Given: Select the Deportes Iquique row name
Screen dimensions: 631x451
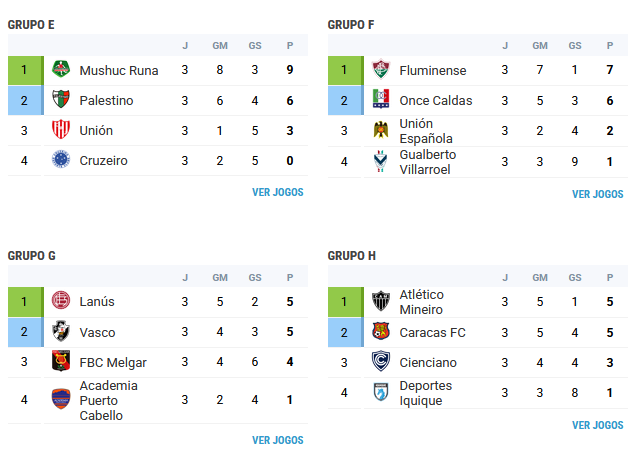Looking at the screenshot, I should click(x=426, y=393).
